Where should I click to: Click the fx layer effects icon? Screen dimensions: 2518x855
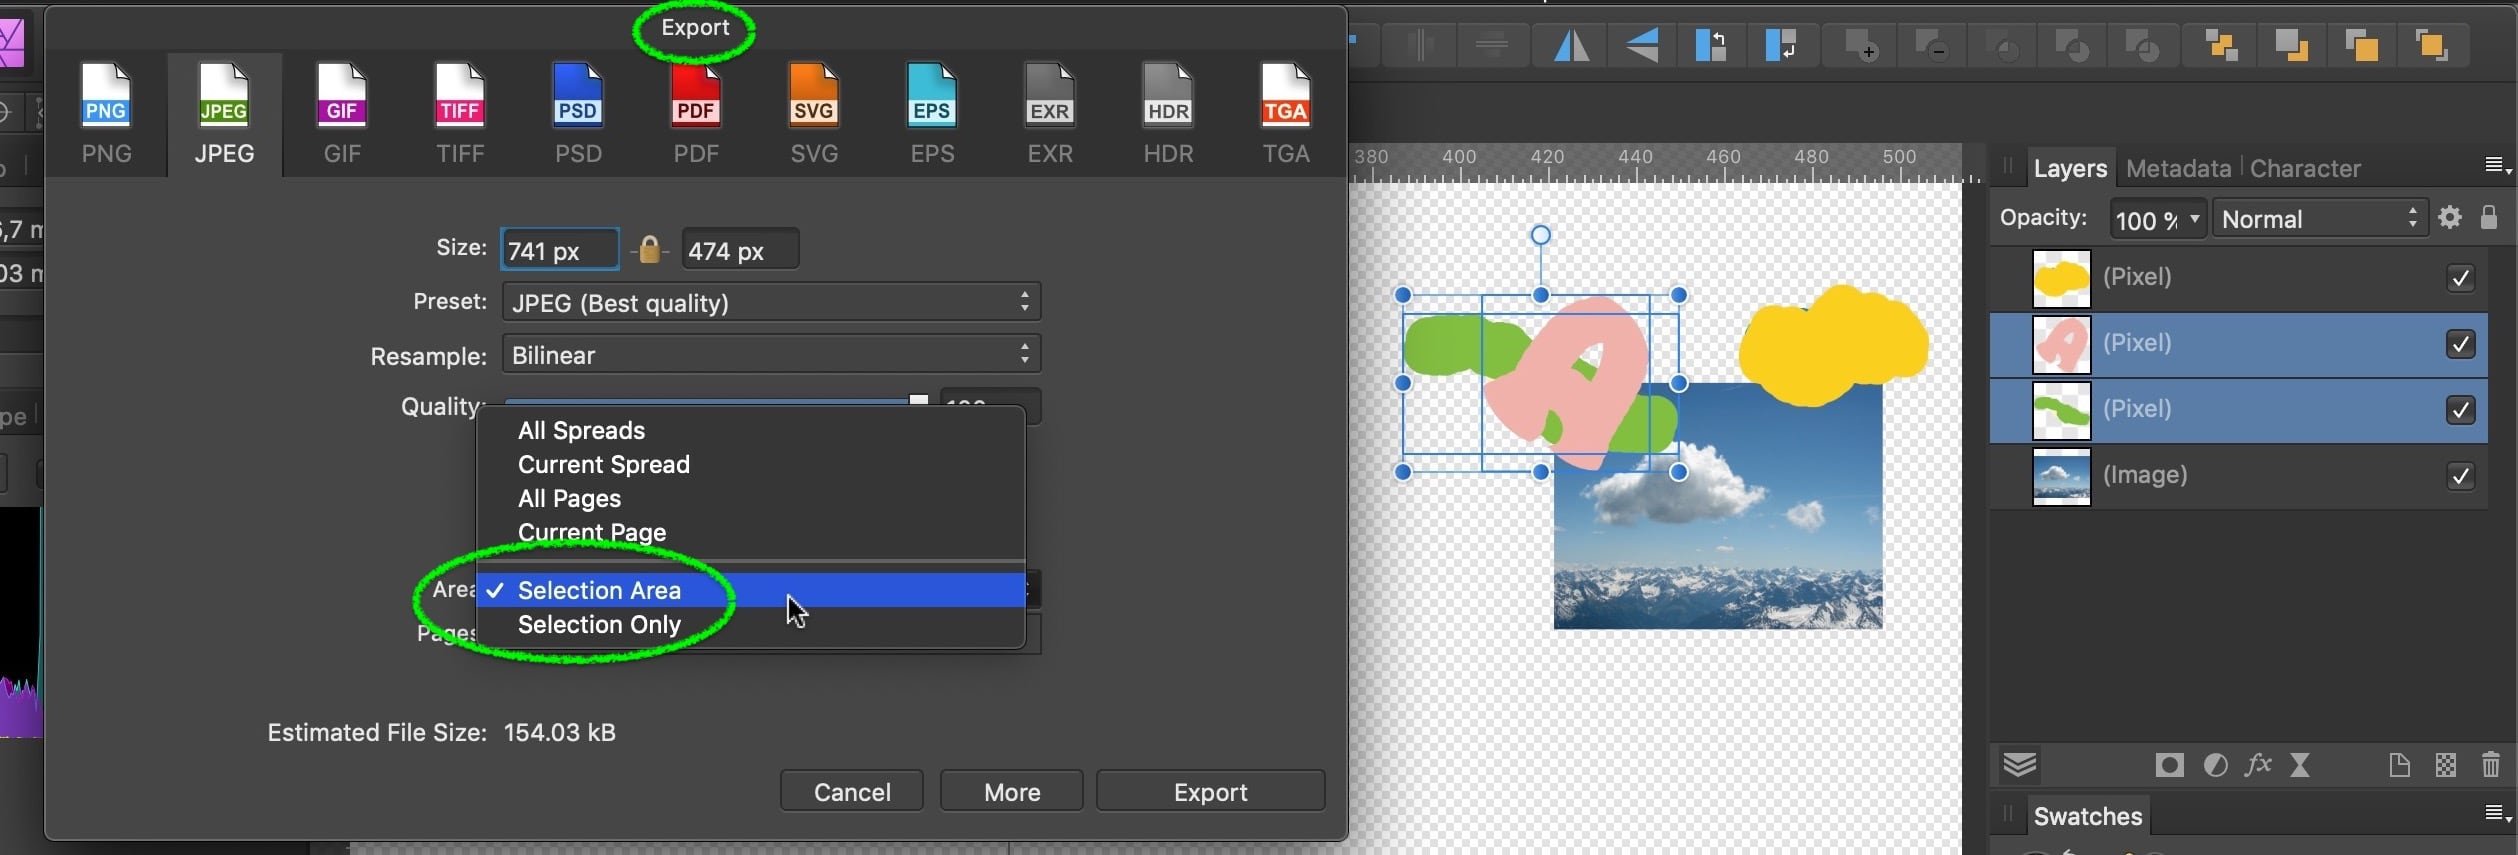2258,766
